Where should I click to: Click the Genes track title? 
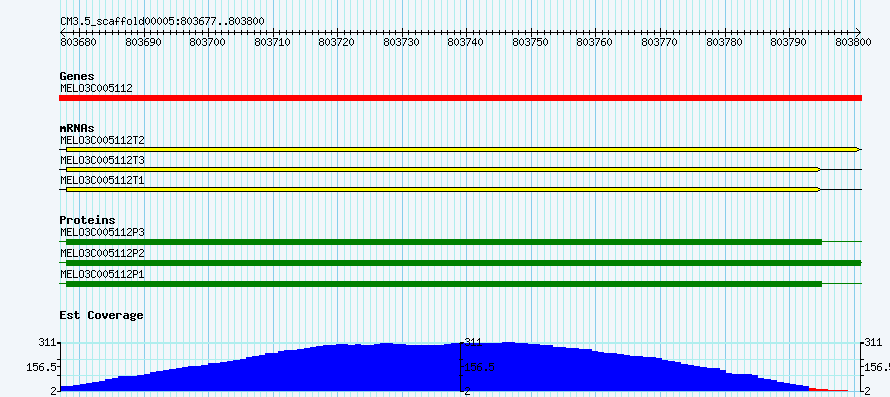click(77, 76)
